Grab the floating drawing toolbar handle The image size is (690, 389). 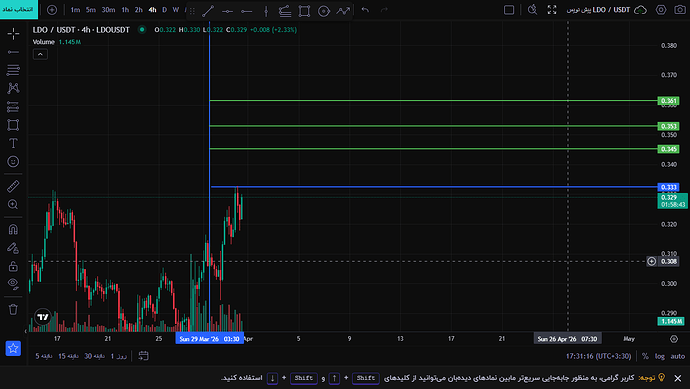(x=192, y=11)
